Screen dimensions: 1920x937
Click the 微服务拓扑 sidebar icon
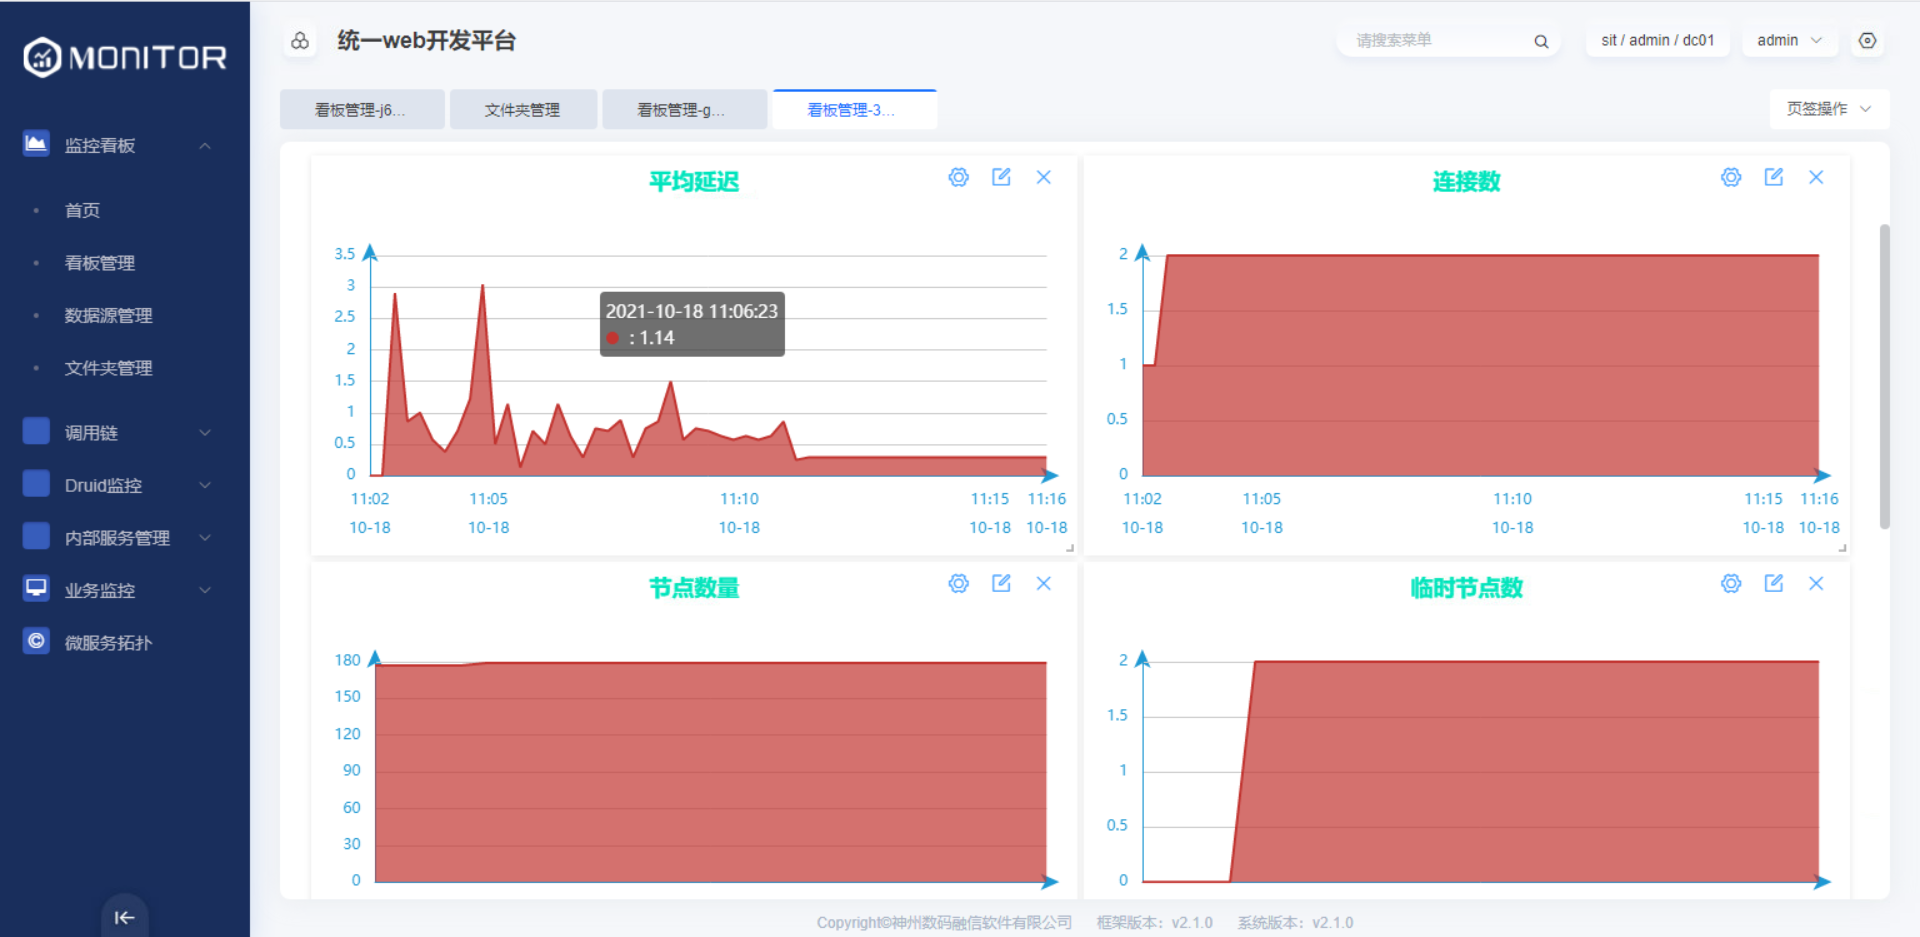(x=36, y=641)
